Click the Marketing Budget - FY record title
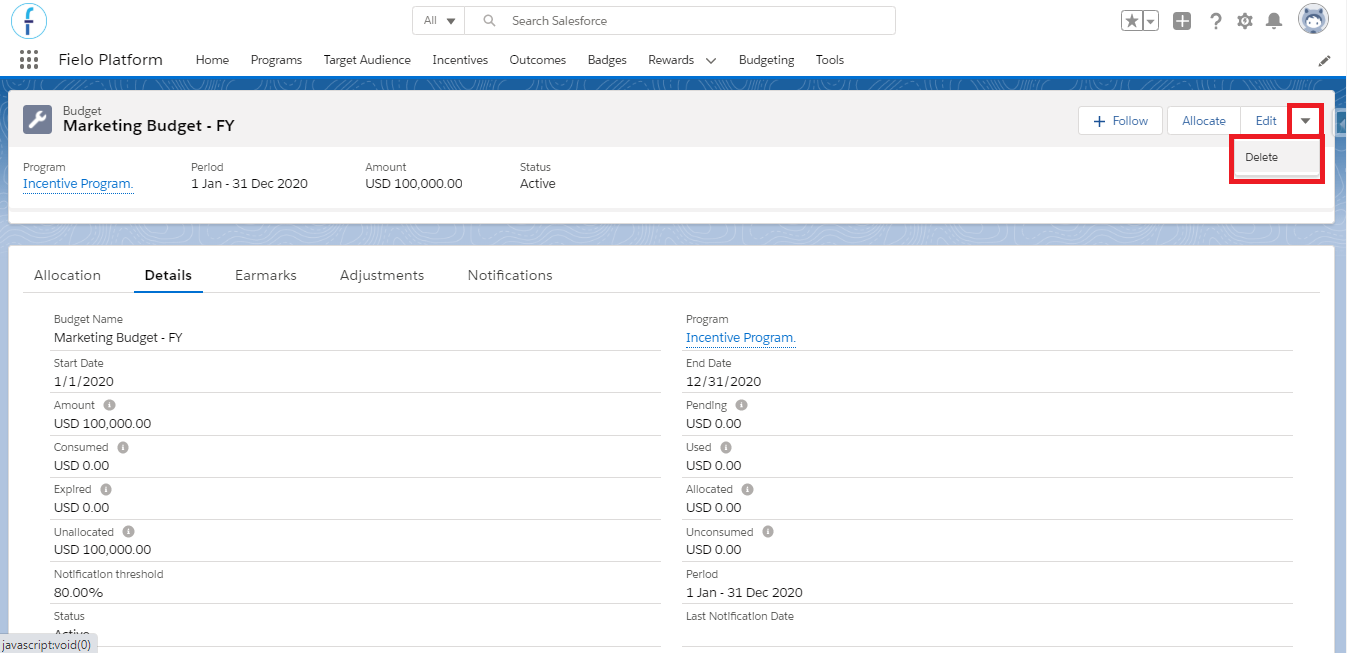 [149, 126]
